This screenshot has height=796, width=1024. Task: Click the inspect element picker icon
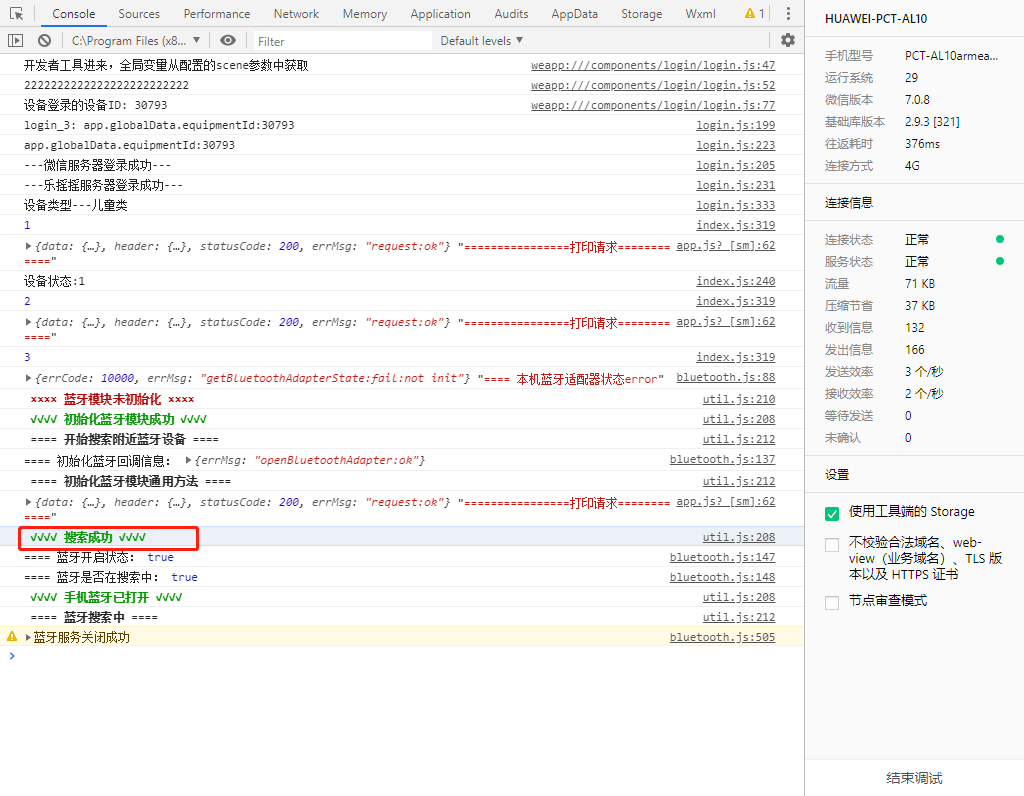pyautogui.click(x=17, y=14)
